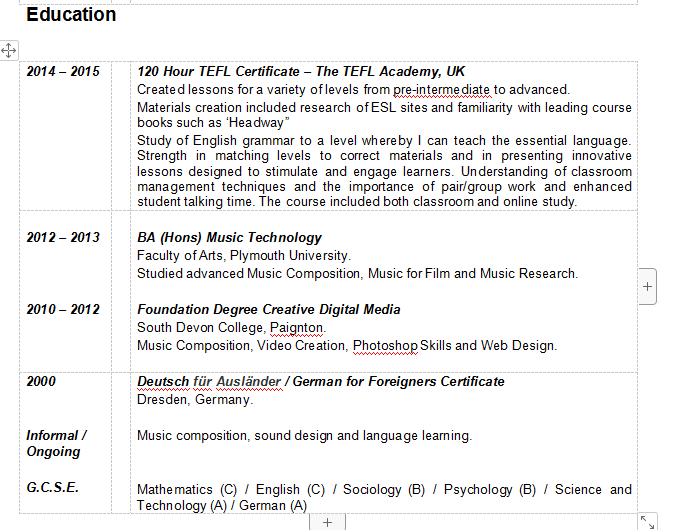Click the table resize handle at corner
693x530 pixels.
tap(647, 521)
